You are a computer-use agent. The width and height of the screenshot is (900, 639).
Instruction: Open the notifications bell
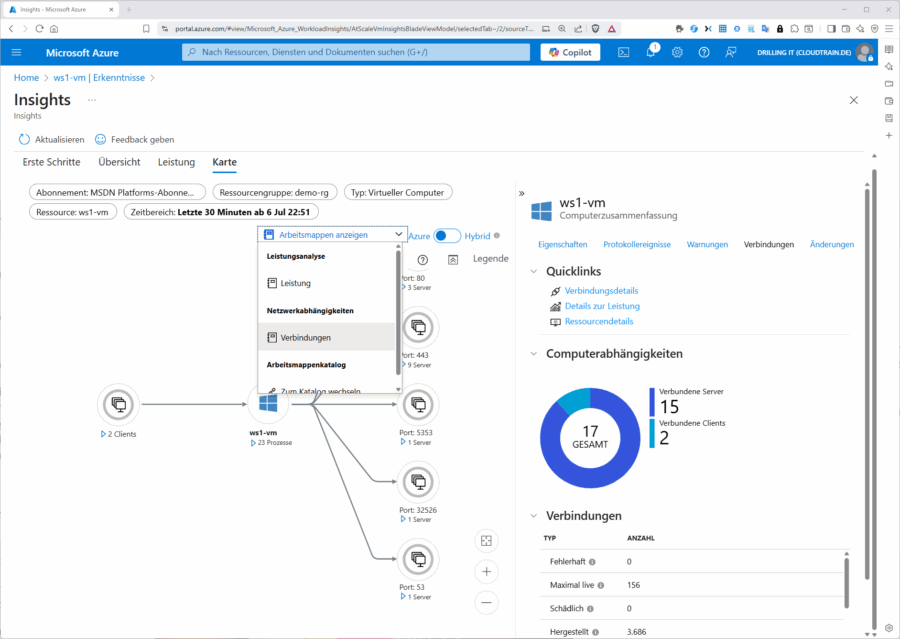[650, 52]
